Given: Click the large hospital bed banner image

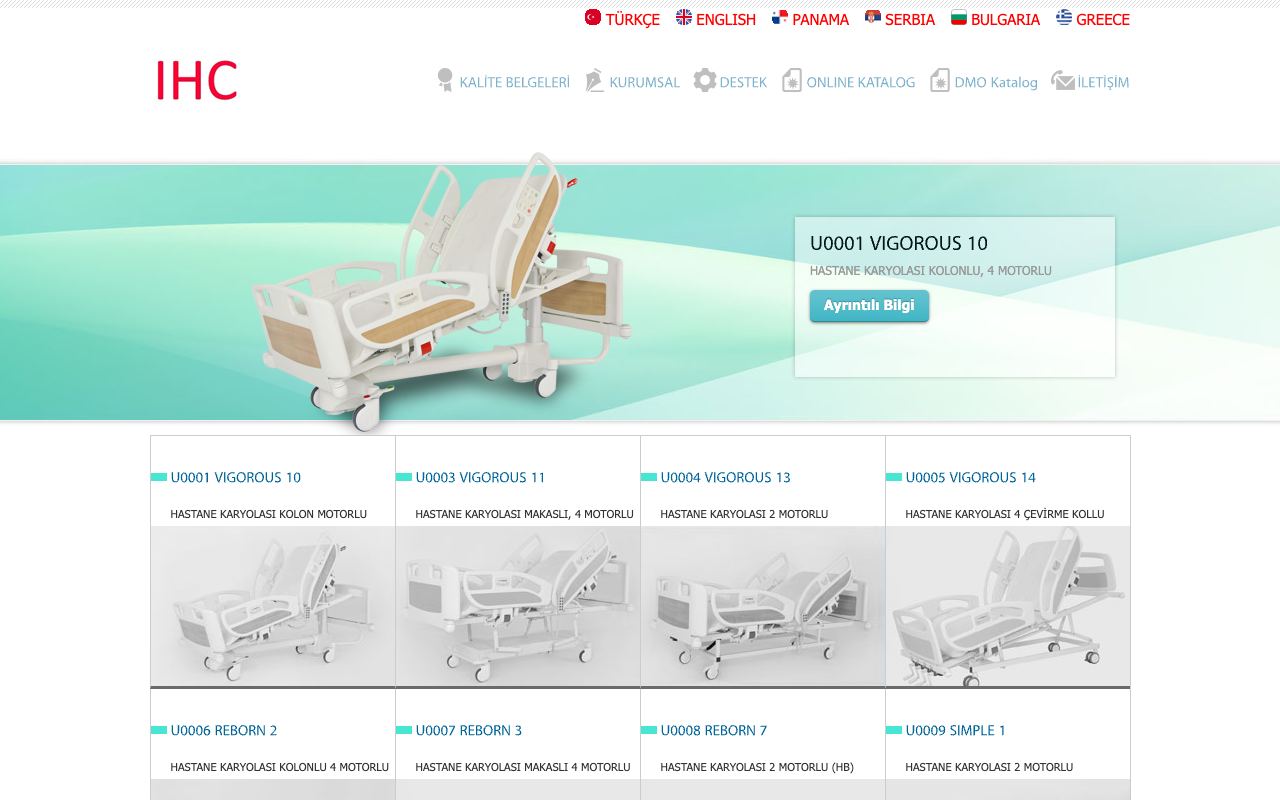Looking at the screenshot, I should point(440,292).
